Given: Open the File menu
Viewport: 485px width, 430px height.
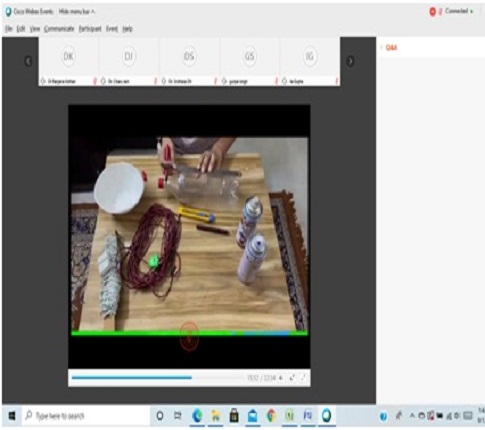Looking at the screenshot, I should 9,29.
